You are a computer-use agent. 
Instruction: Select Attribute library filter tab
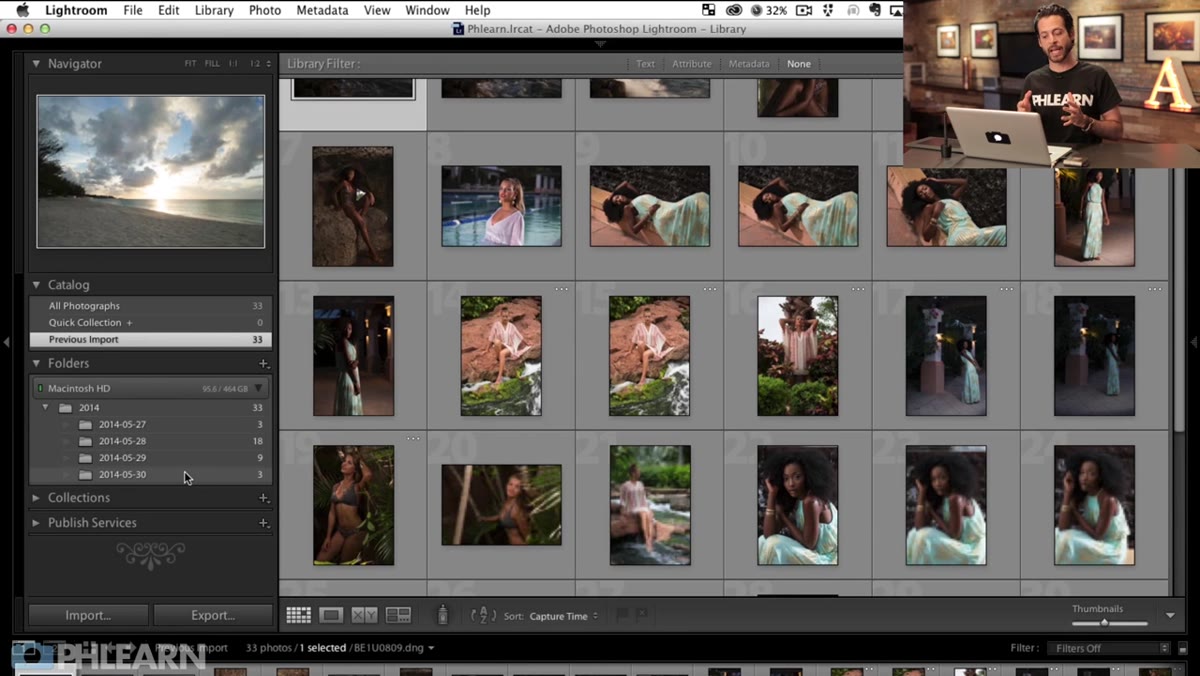[692, 63]
